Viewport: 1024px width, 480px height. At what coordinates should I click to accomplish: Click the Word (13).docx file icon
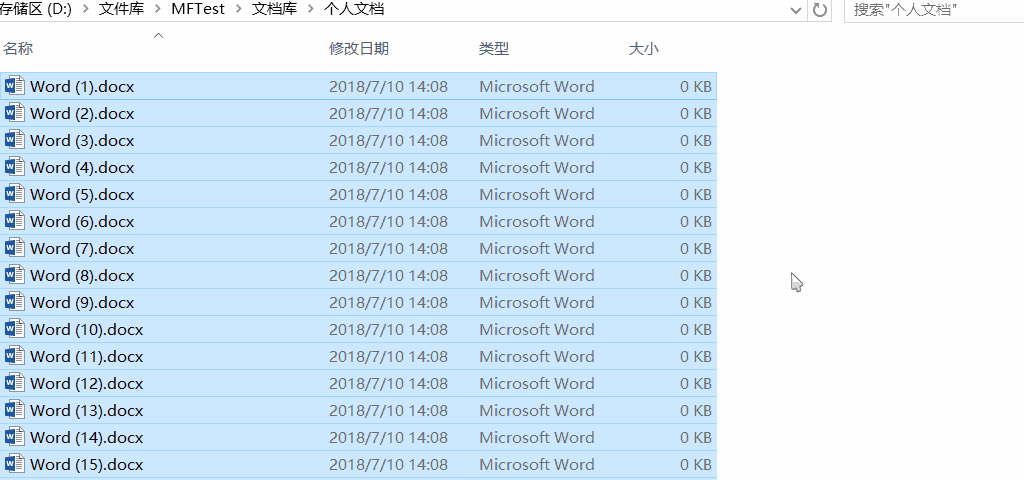coord(14,410)
